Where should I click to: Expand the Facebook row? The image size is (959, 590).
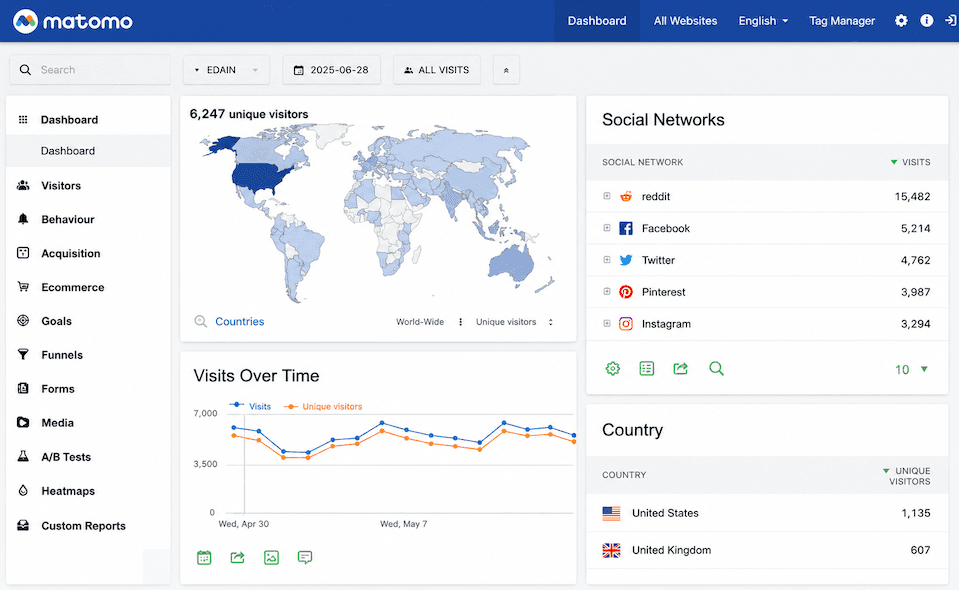pos(607,228)
